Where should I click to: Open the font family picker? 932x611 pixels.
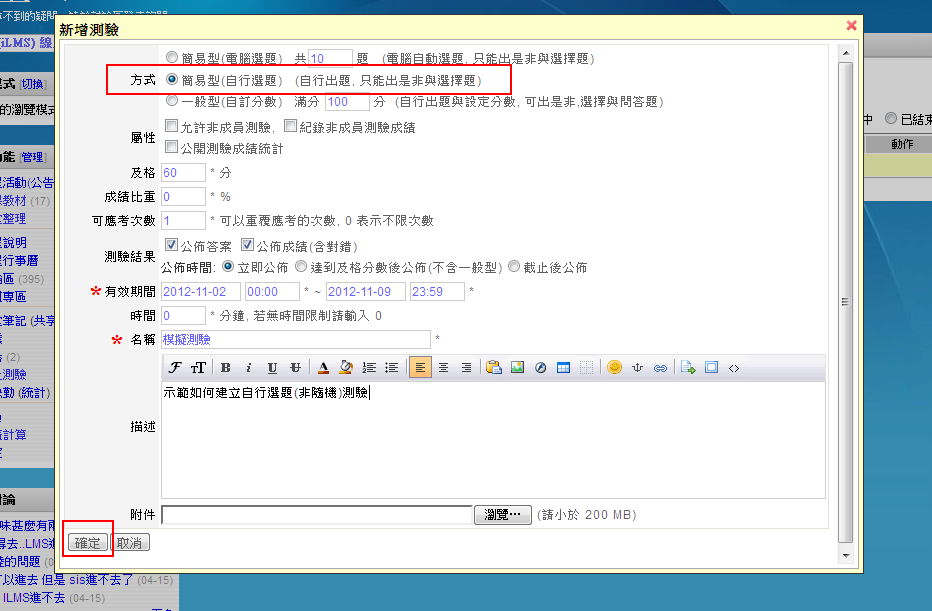pos(176,368)
